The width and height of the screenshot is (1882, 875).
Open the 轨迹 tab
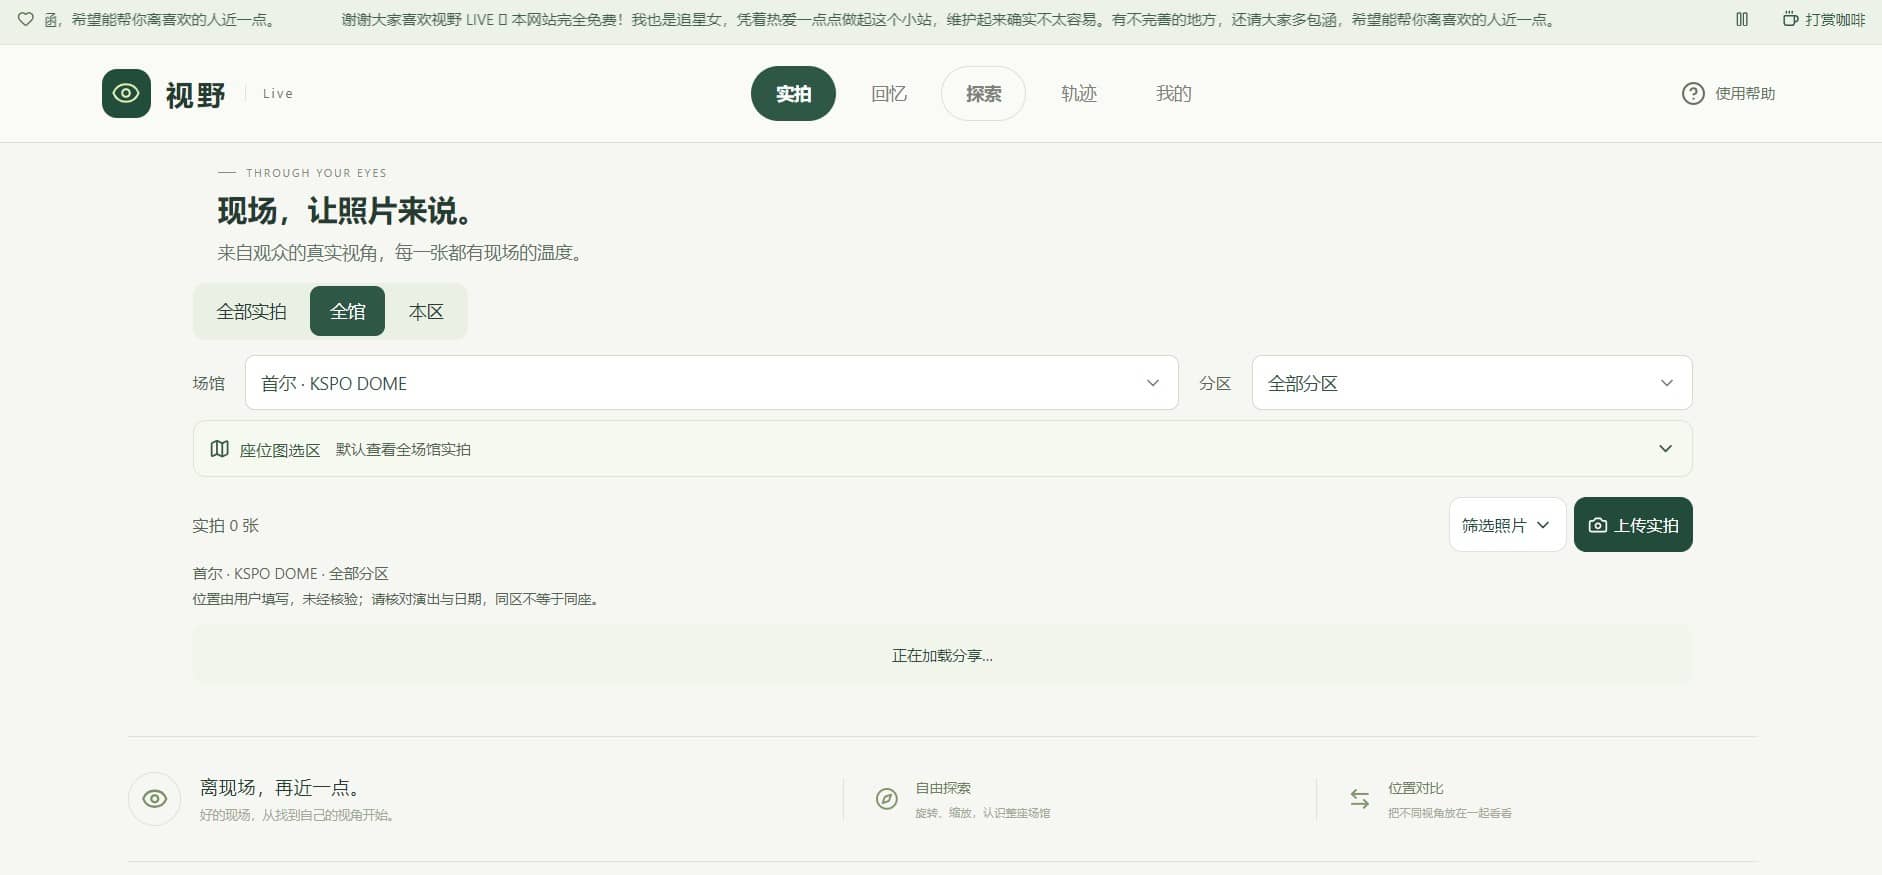click(x=1079, y=93)
